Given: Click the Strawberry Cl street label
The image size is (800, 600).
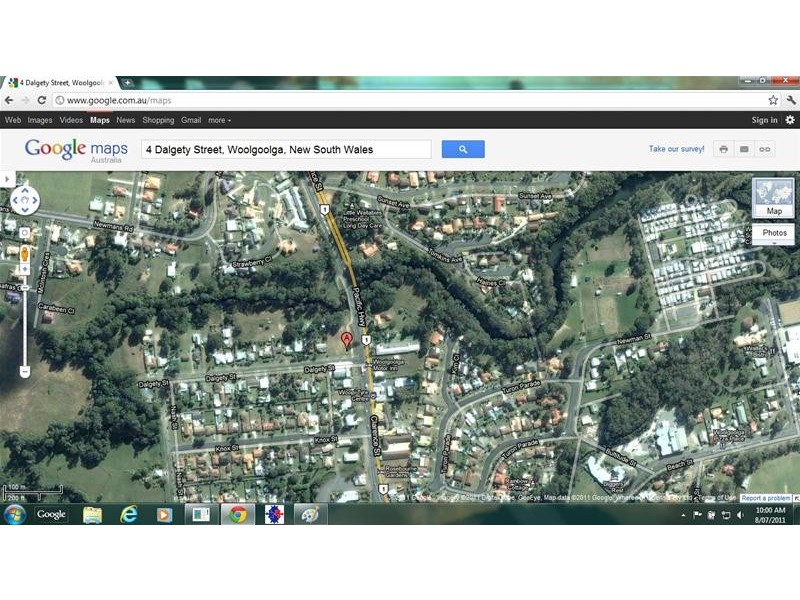Looking at the screenshot, I should coord(252,262).
